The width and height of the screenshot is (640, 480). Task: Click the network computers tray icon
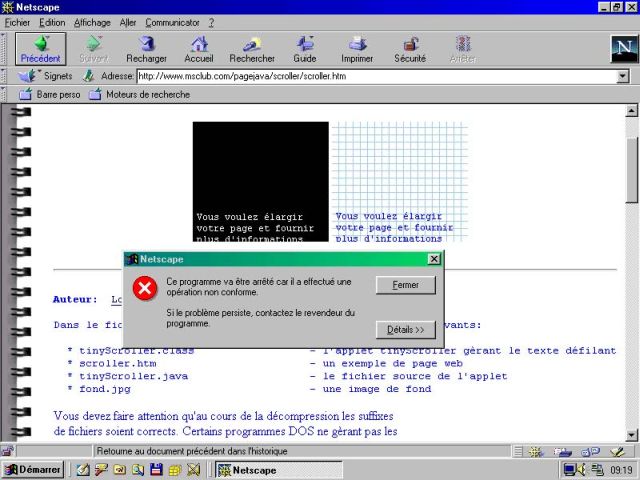597,470
